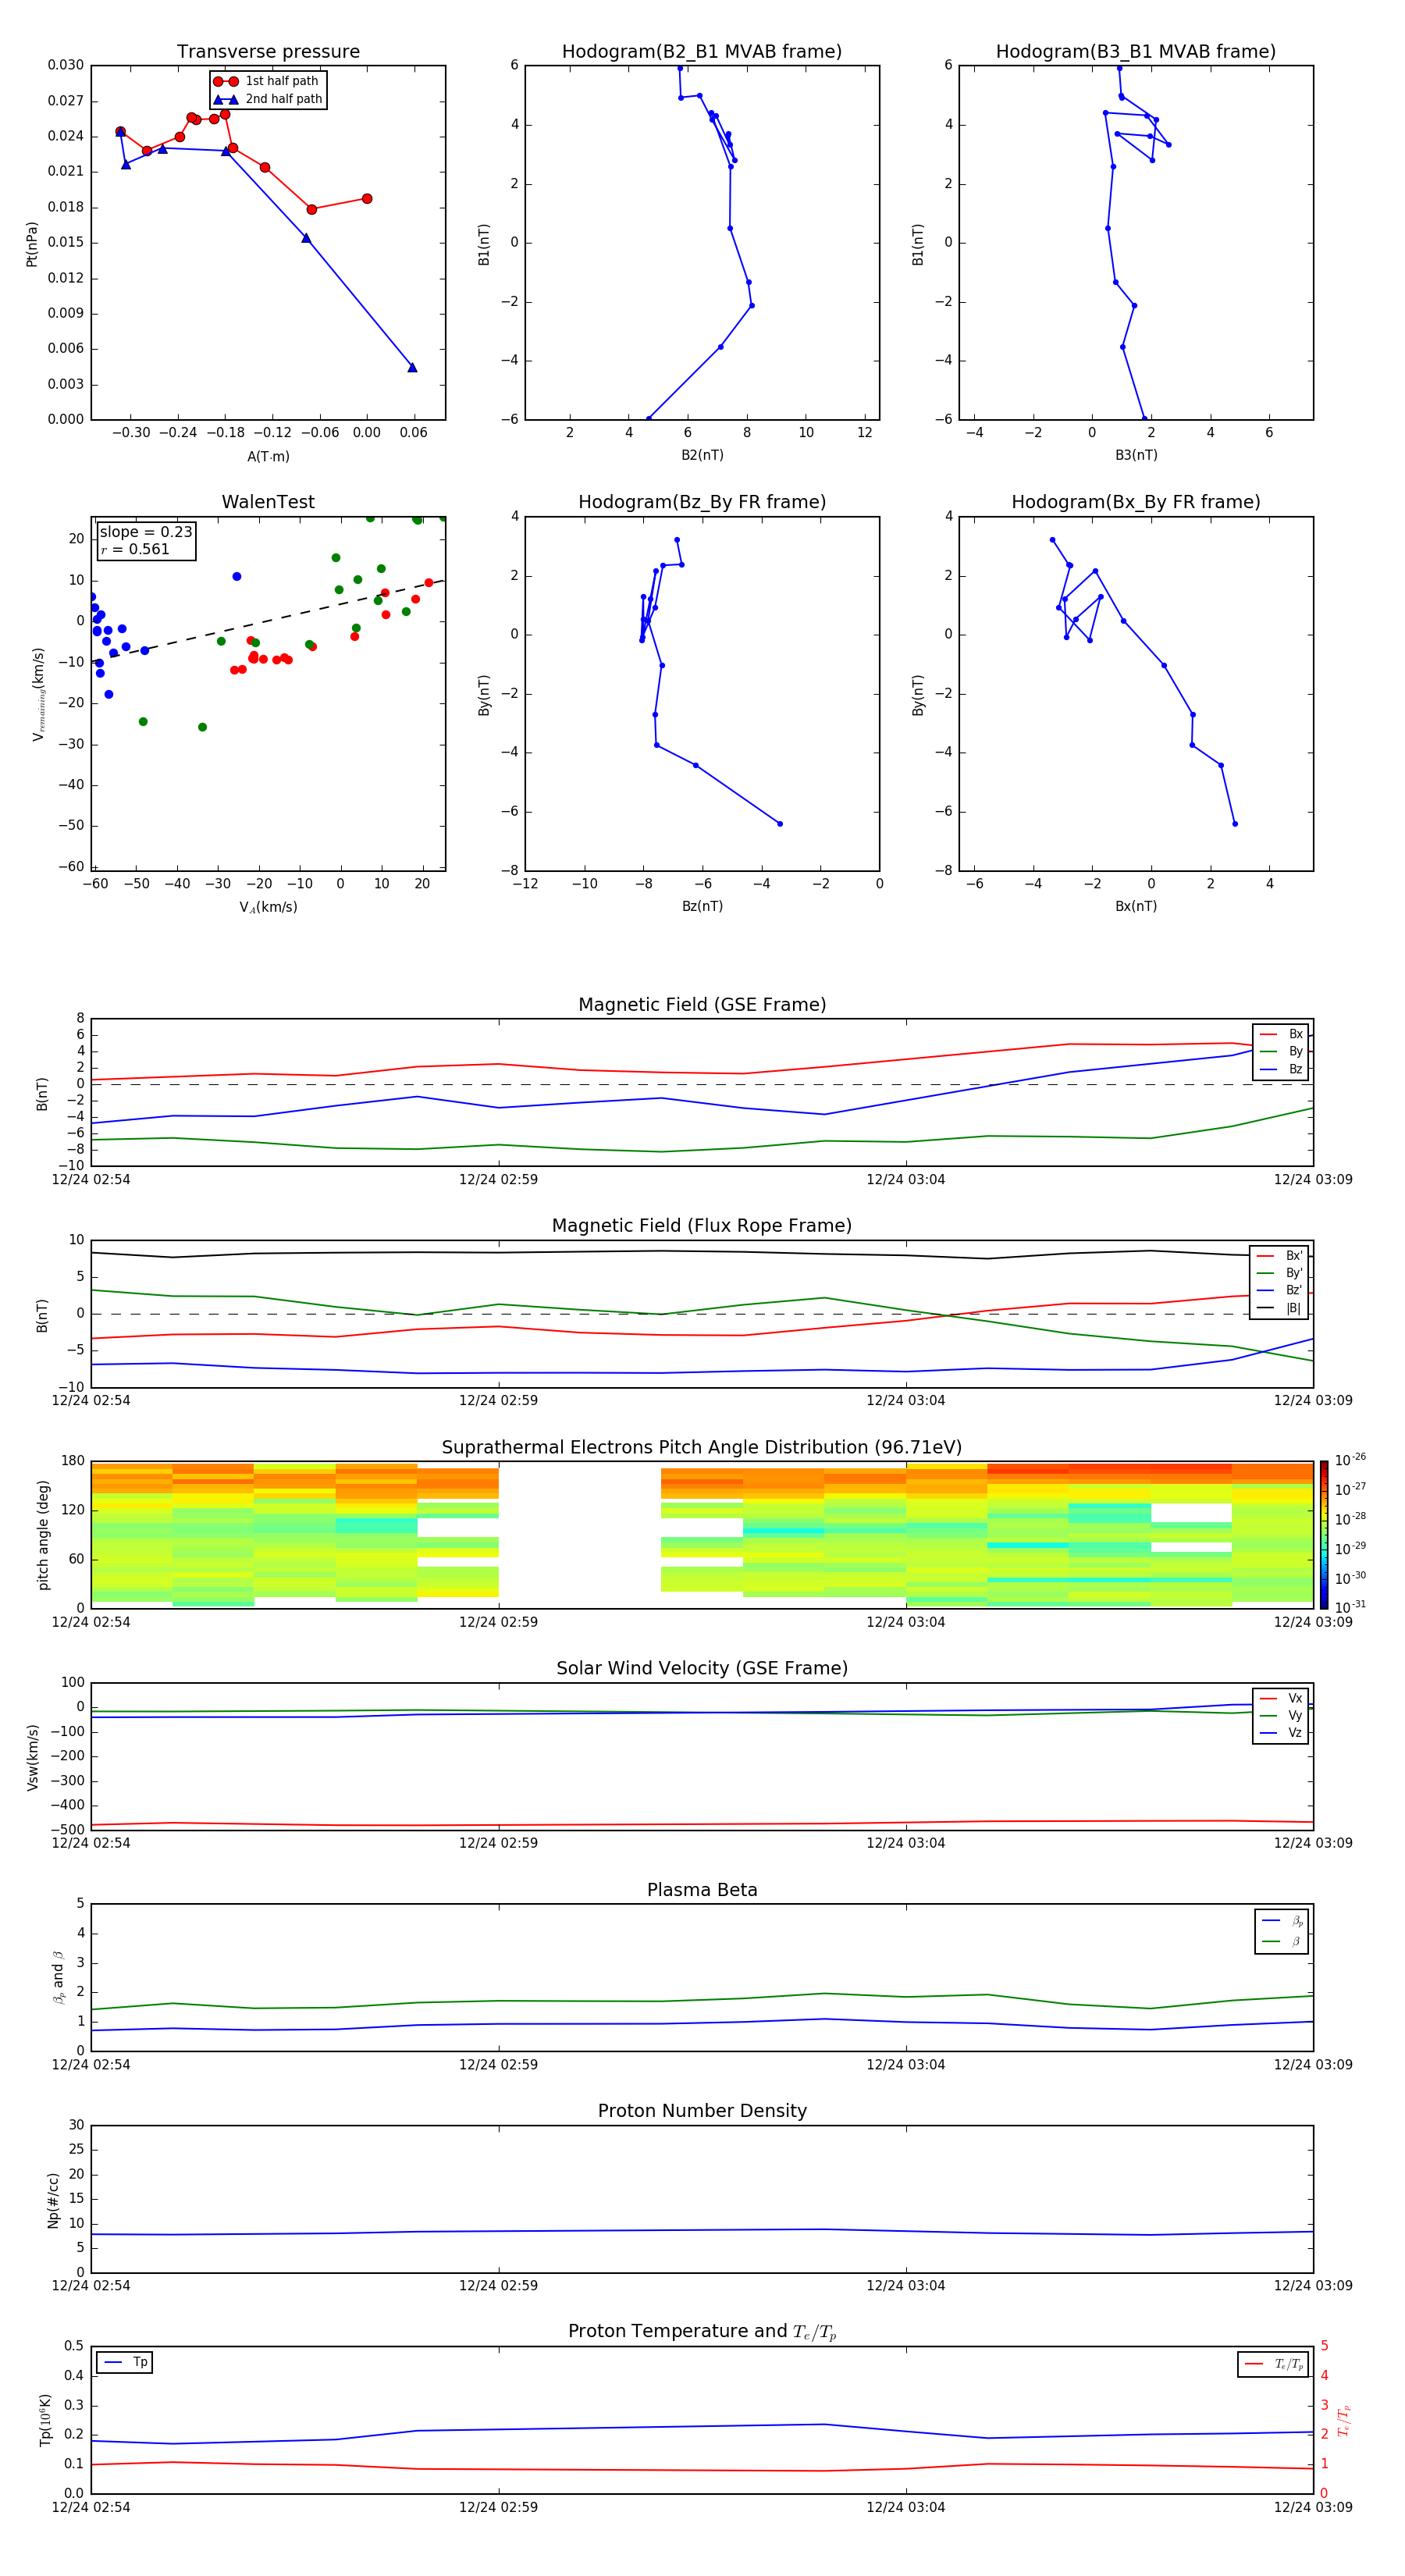Click the 'V_remaining(km/s)' y-axis label
Screen dimensions: 1405x2576
[x=38, y=694]
